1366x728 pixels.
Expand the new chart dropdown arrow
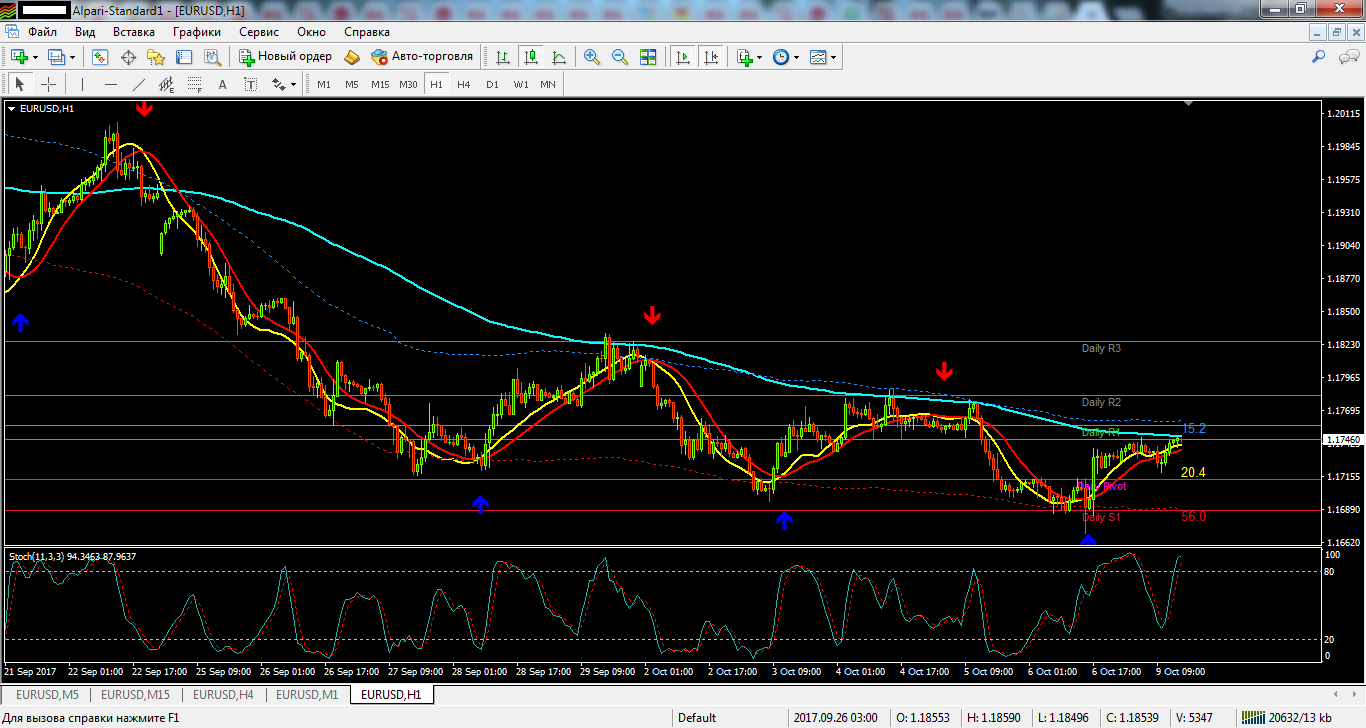coord(36,57)
